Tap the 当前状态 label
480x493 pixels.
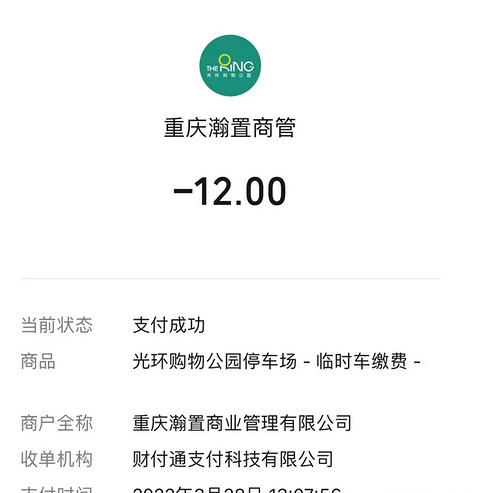57,325
